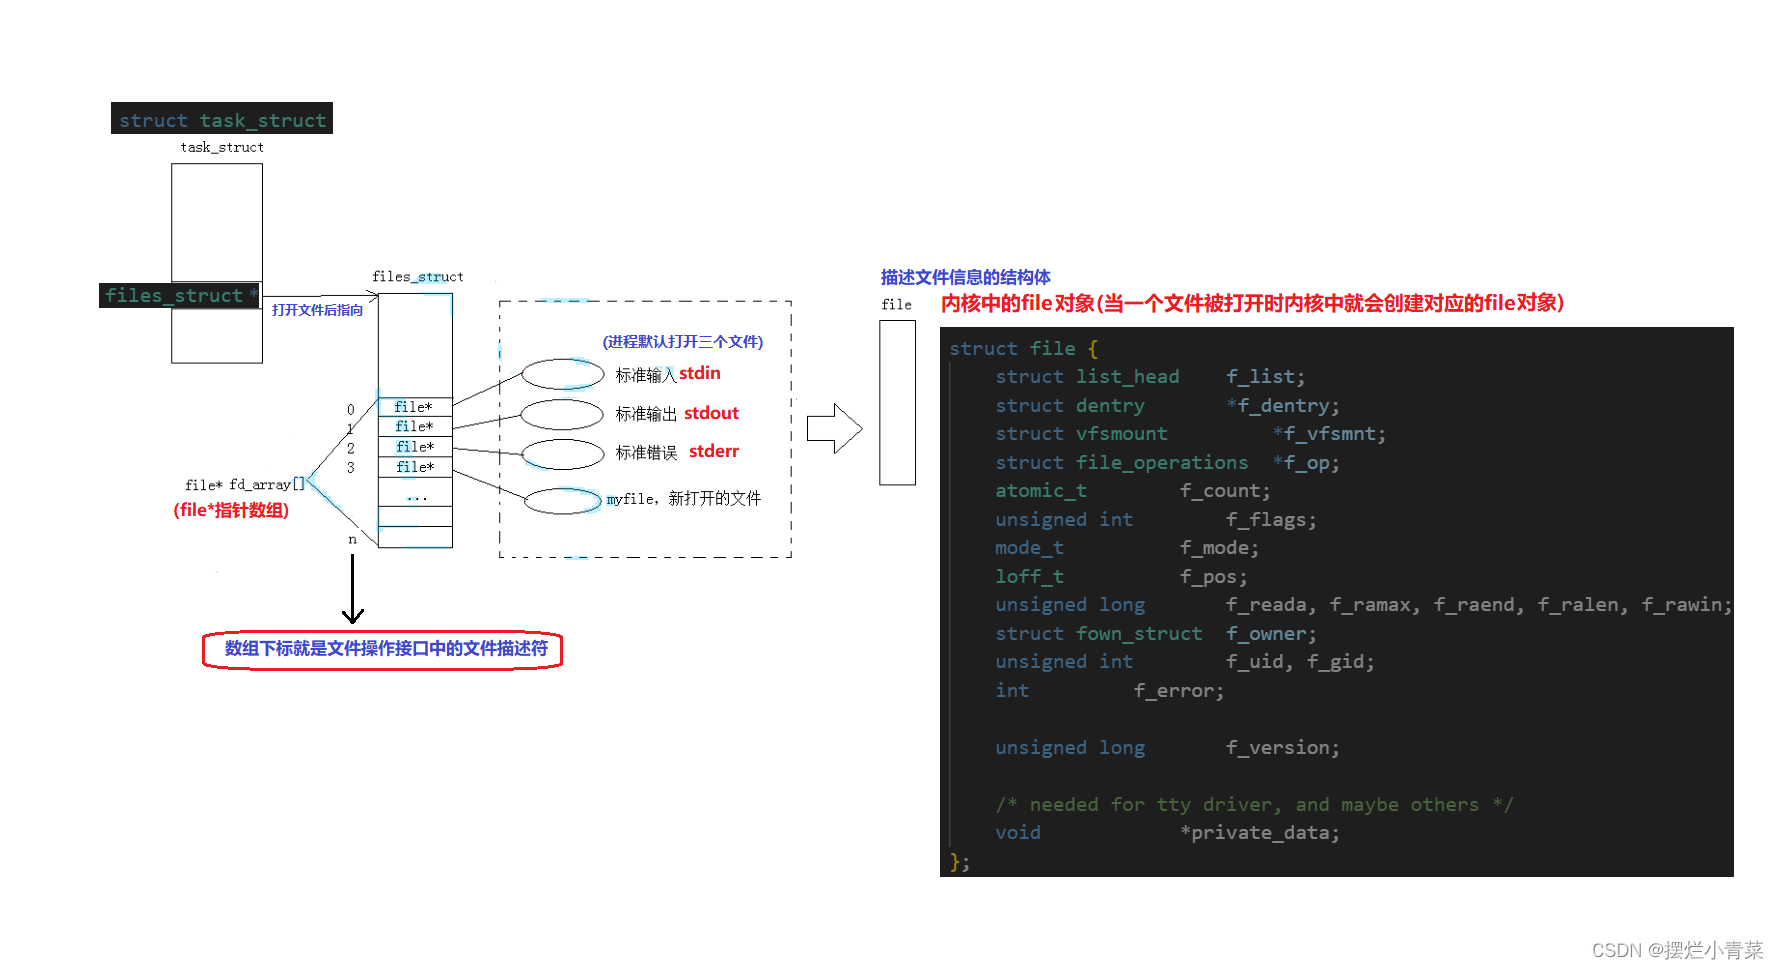Select 'struct vfsmount' in the code

point(1081,434)
